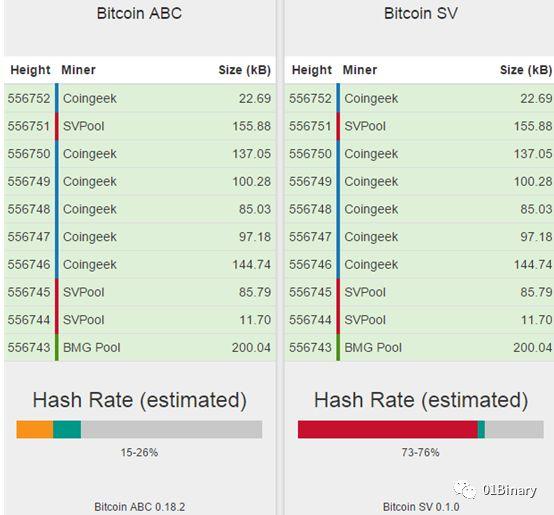This screenshot has height=515, width=554.
Task: Select block 556751 SVPool row in Bitcoin SV
Action: pos(419,126)
